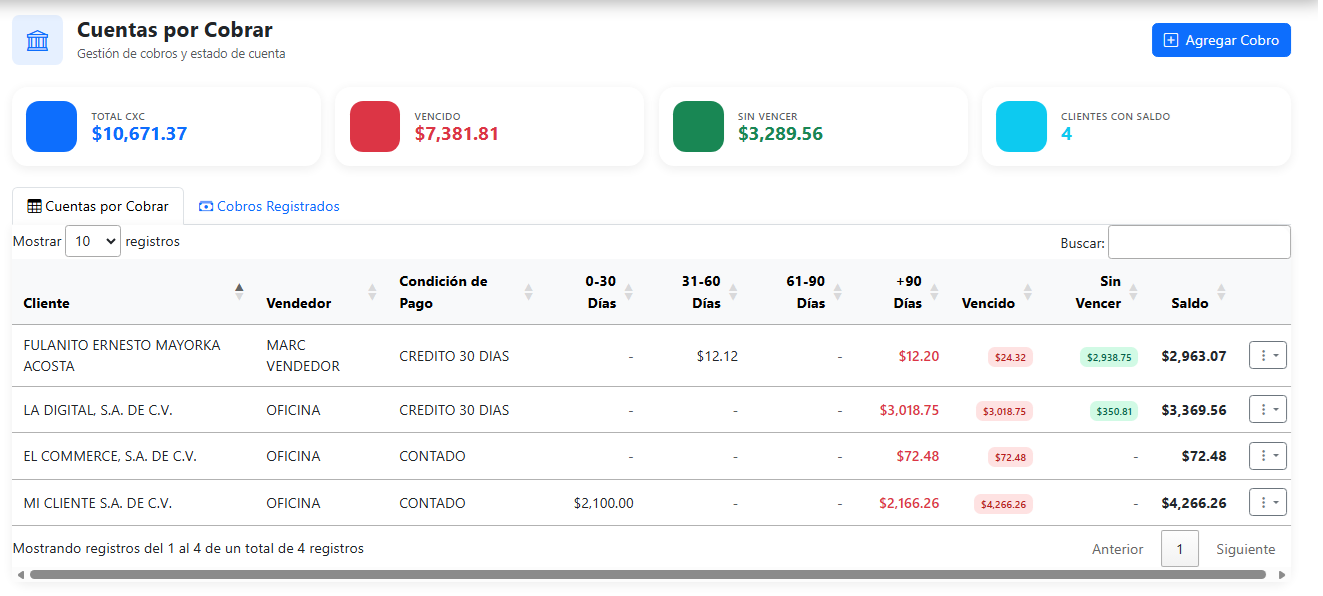Click inside the Buscar search field
1323x596 pixels.
pyautogui.click(x=1198, y=241)
